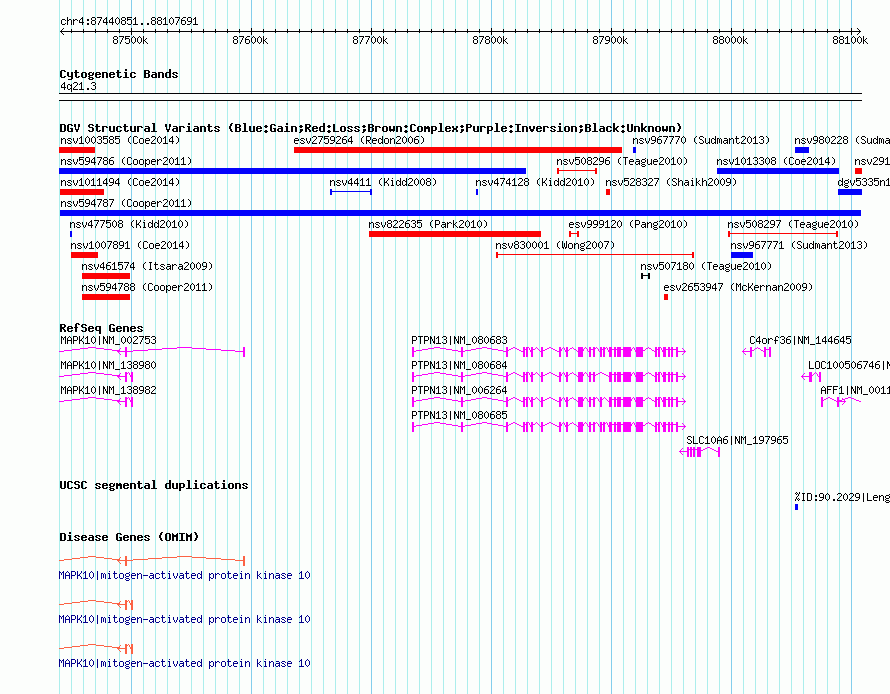Click the nsv1003585 (Coe2014) variant label
This screenshot has height=694, width=890.
point(120,140)
